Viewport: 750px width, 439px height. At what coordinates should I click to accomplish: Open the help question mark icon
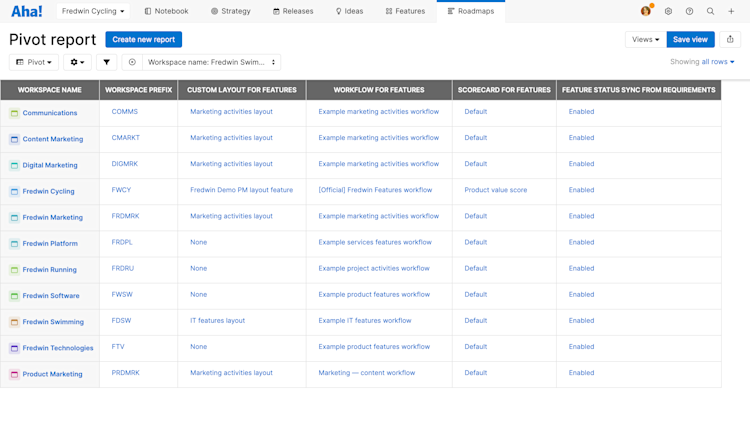tap(689, 11)
